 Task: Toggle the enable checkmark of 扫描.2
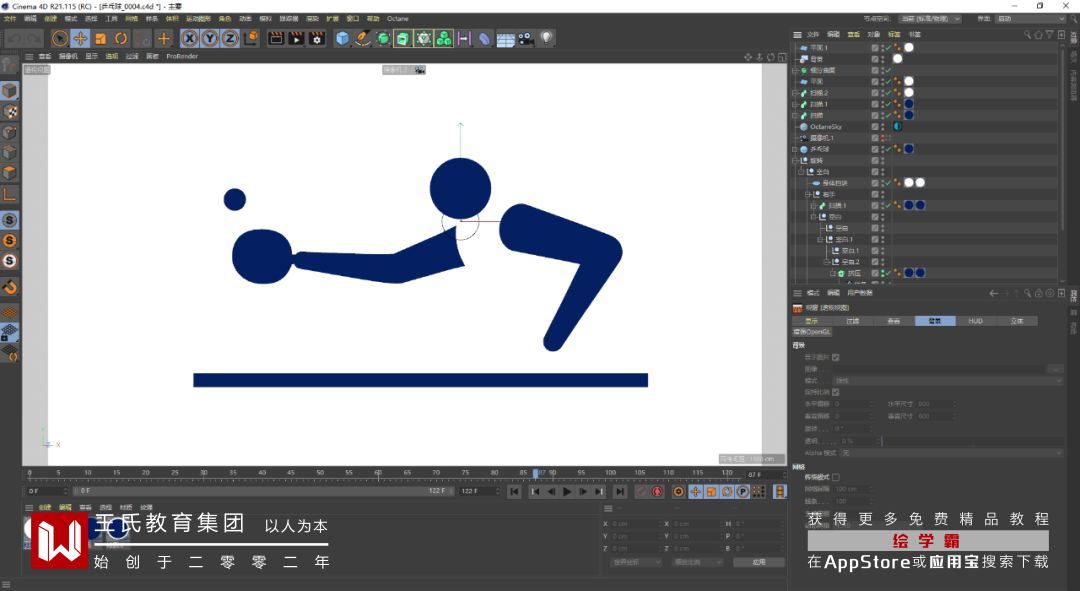click(888, 93)
